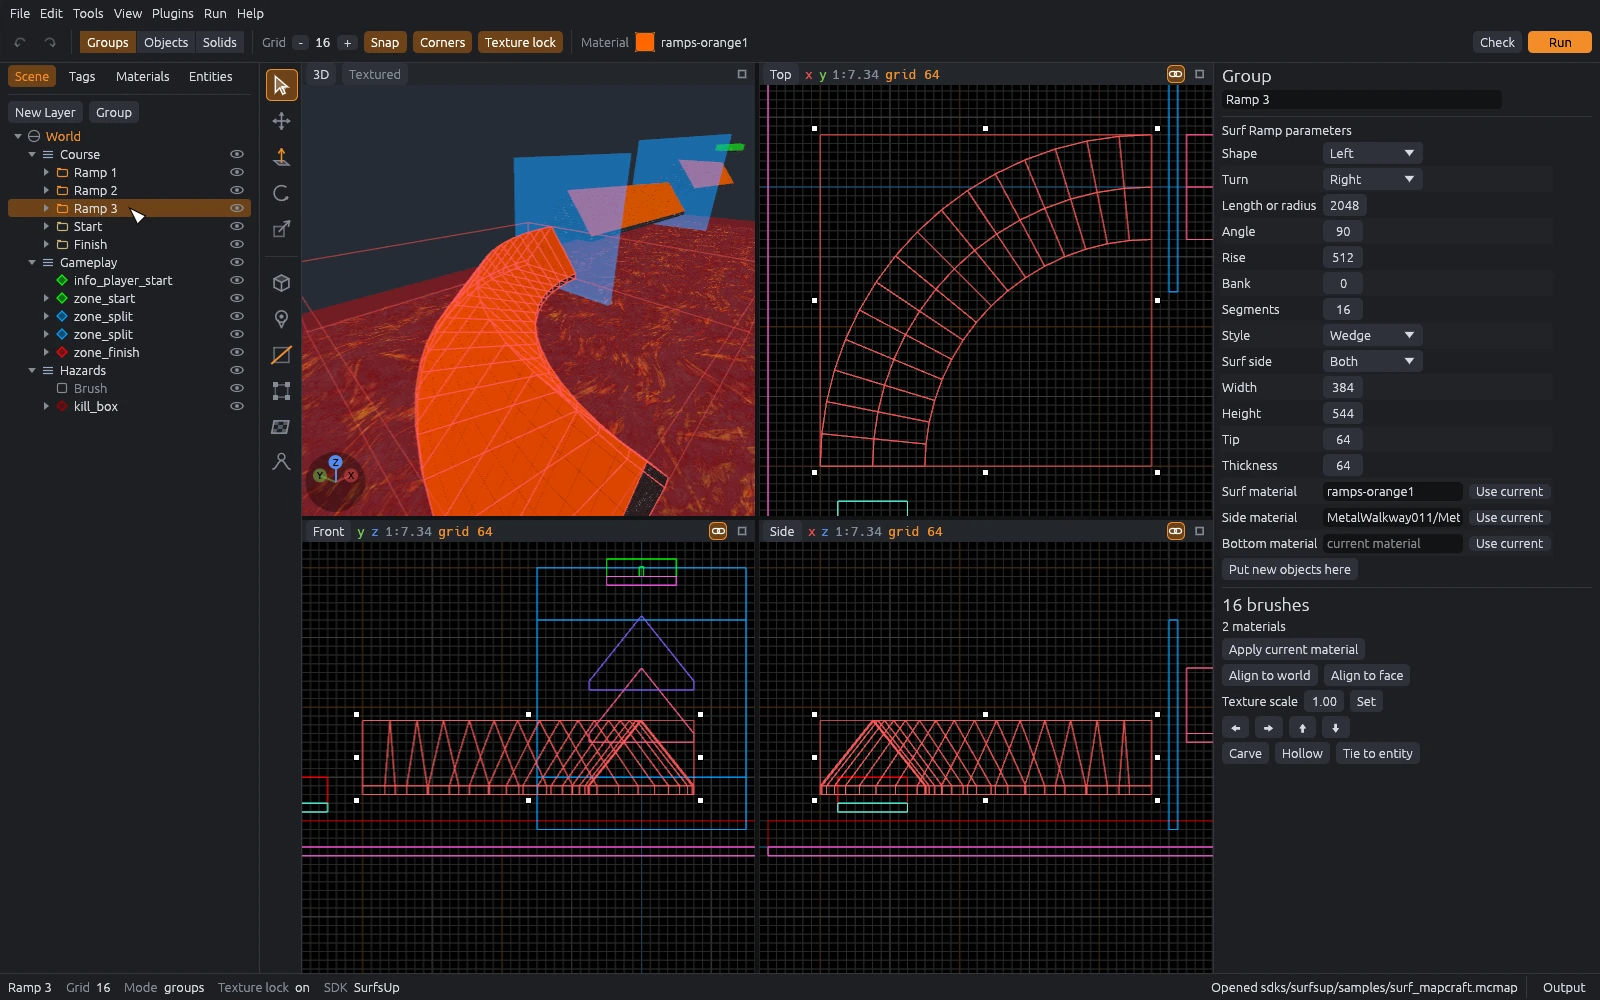Toggle linked view icon in Front viewport
Viewport: 1600px width, 1000px height.
718,531
